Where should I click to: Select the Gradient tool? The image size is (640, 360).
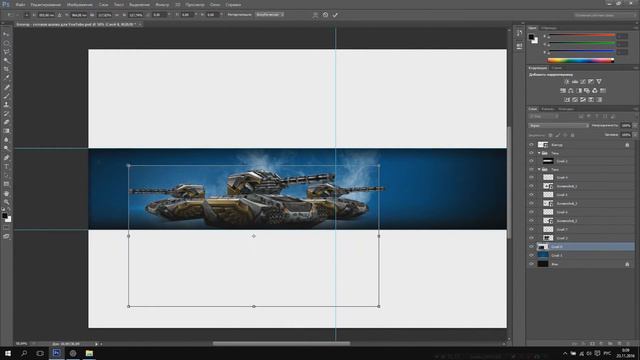pos(7,131)
